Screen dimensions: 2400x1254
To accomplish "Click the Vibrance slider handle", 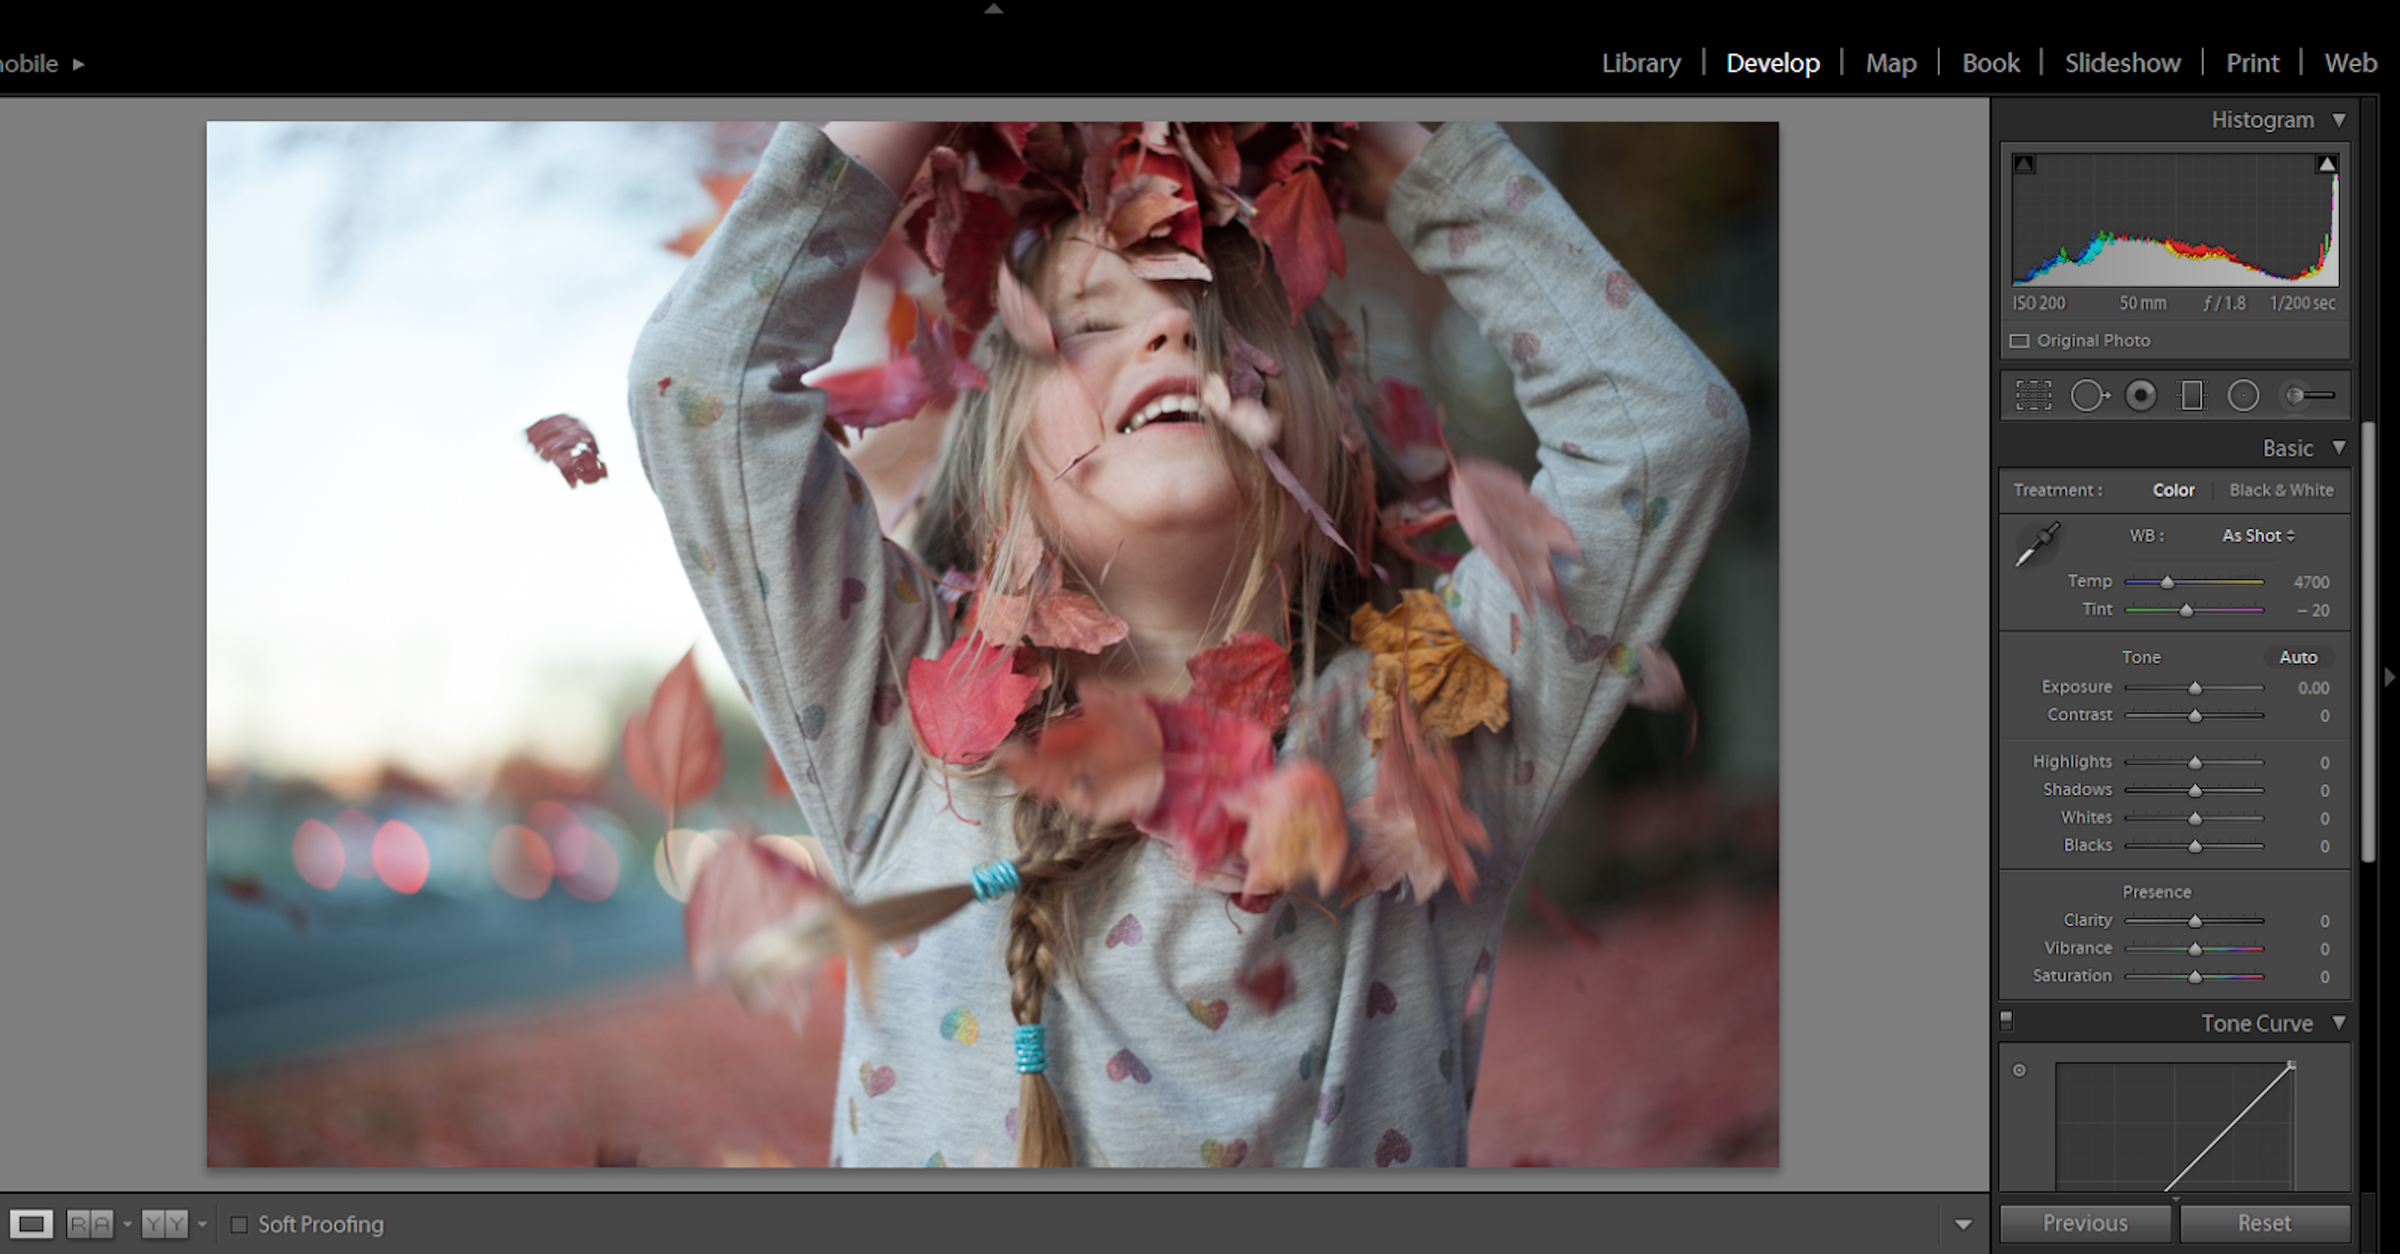I will [2195, 949].
